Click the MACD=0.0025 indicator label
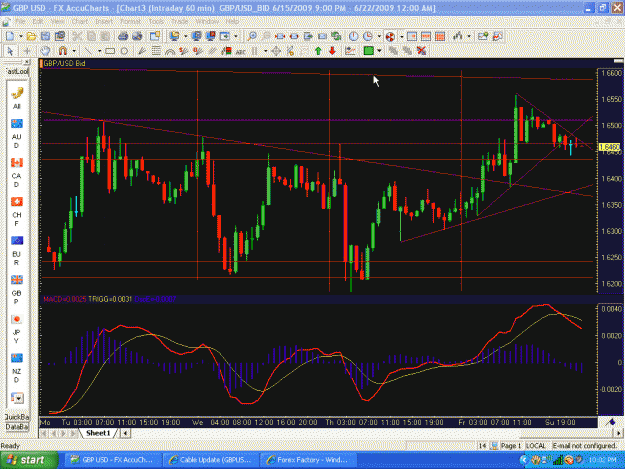 (x=65, y=299)
